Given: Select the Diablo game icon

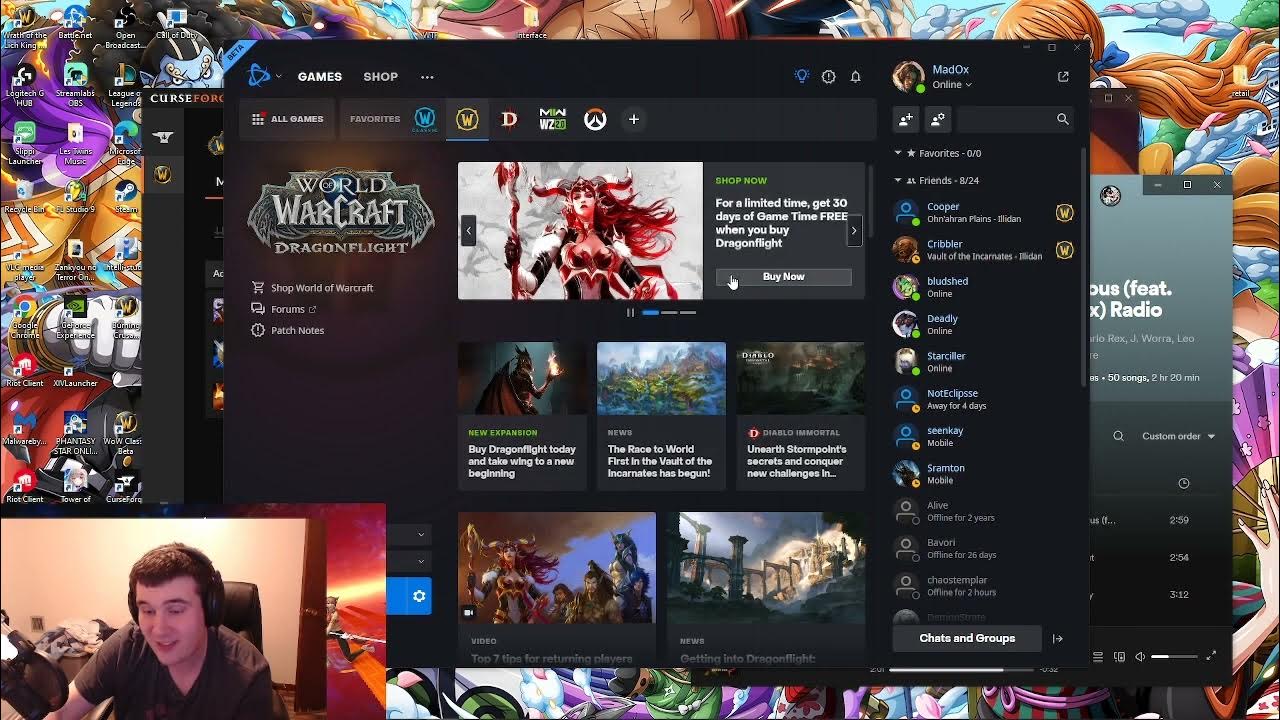Looking at the screenshot, I should click(x=509, y=119).
